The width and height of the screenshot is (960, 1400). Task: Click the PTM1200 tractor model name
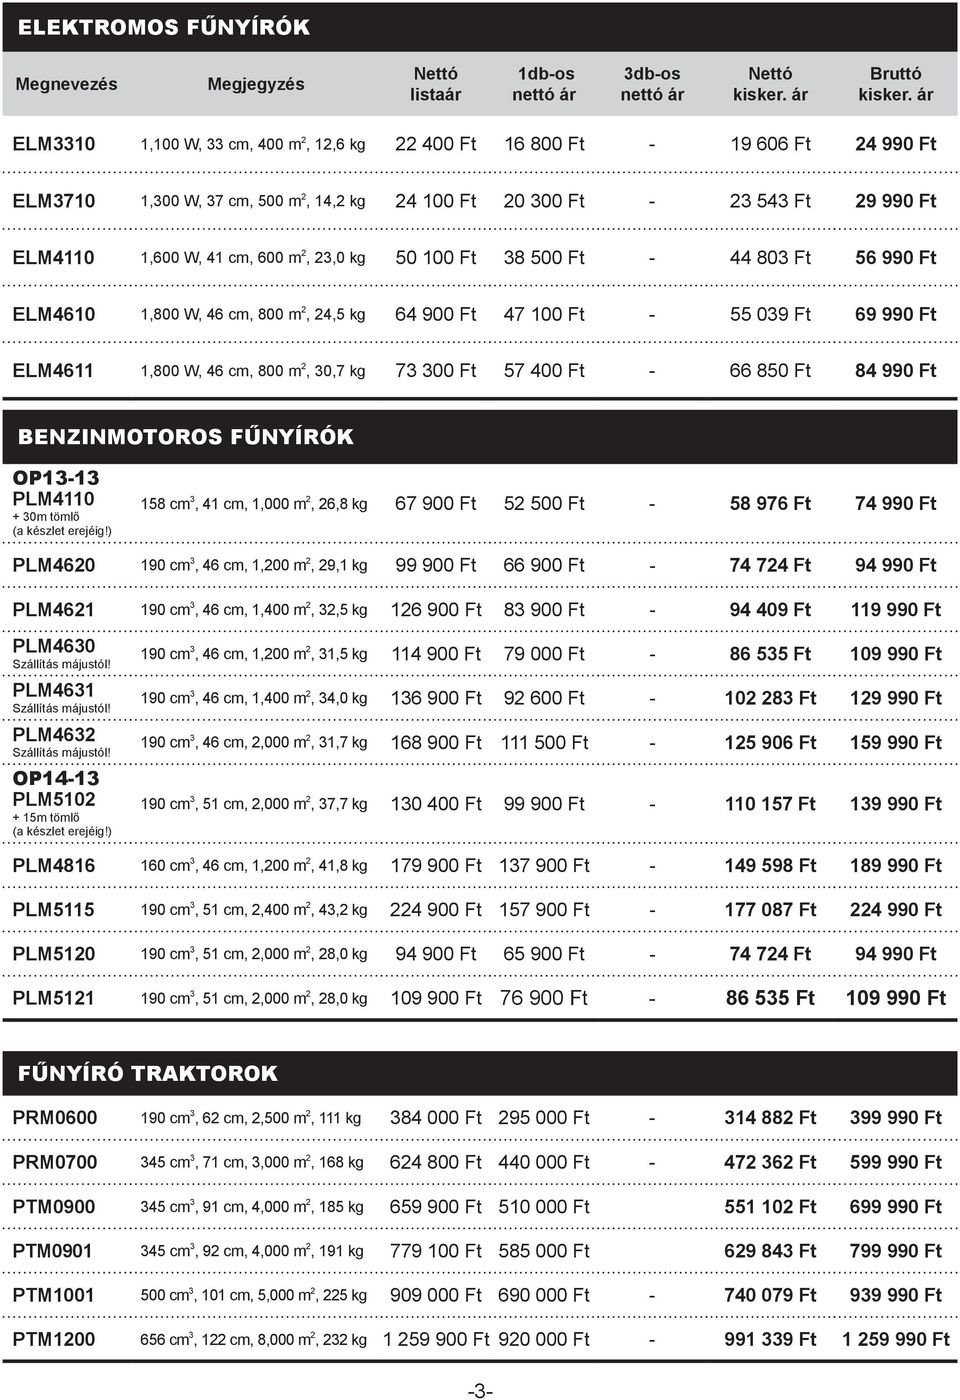[x=54, y=1340]
